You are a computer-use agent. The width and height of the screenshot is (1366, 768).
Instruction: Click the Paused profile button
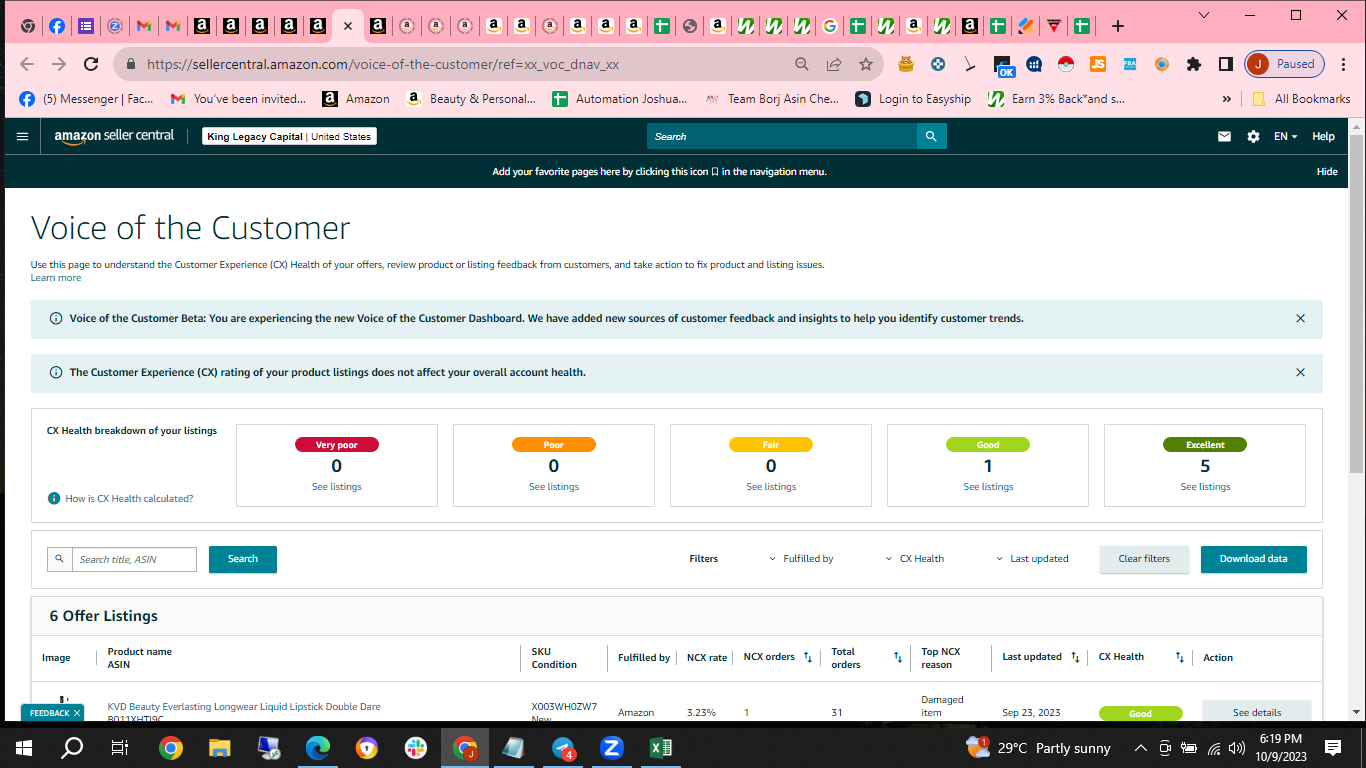click(1285, 64)
